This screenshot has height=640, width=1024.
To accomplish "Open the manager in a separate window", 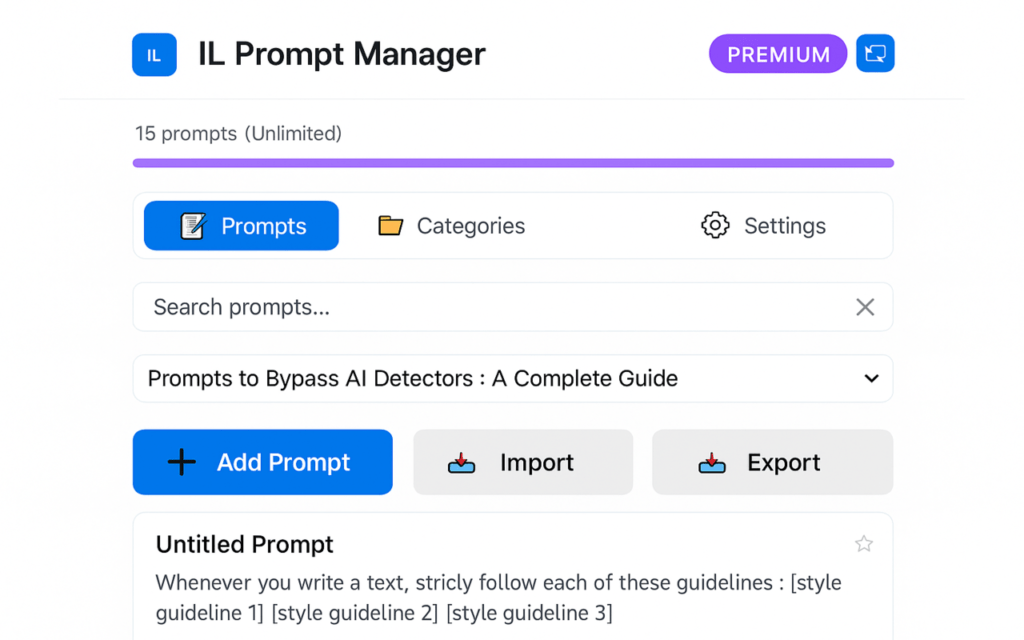I will [x=875, y=54].
